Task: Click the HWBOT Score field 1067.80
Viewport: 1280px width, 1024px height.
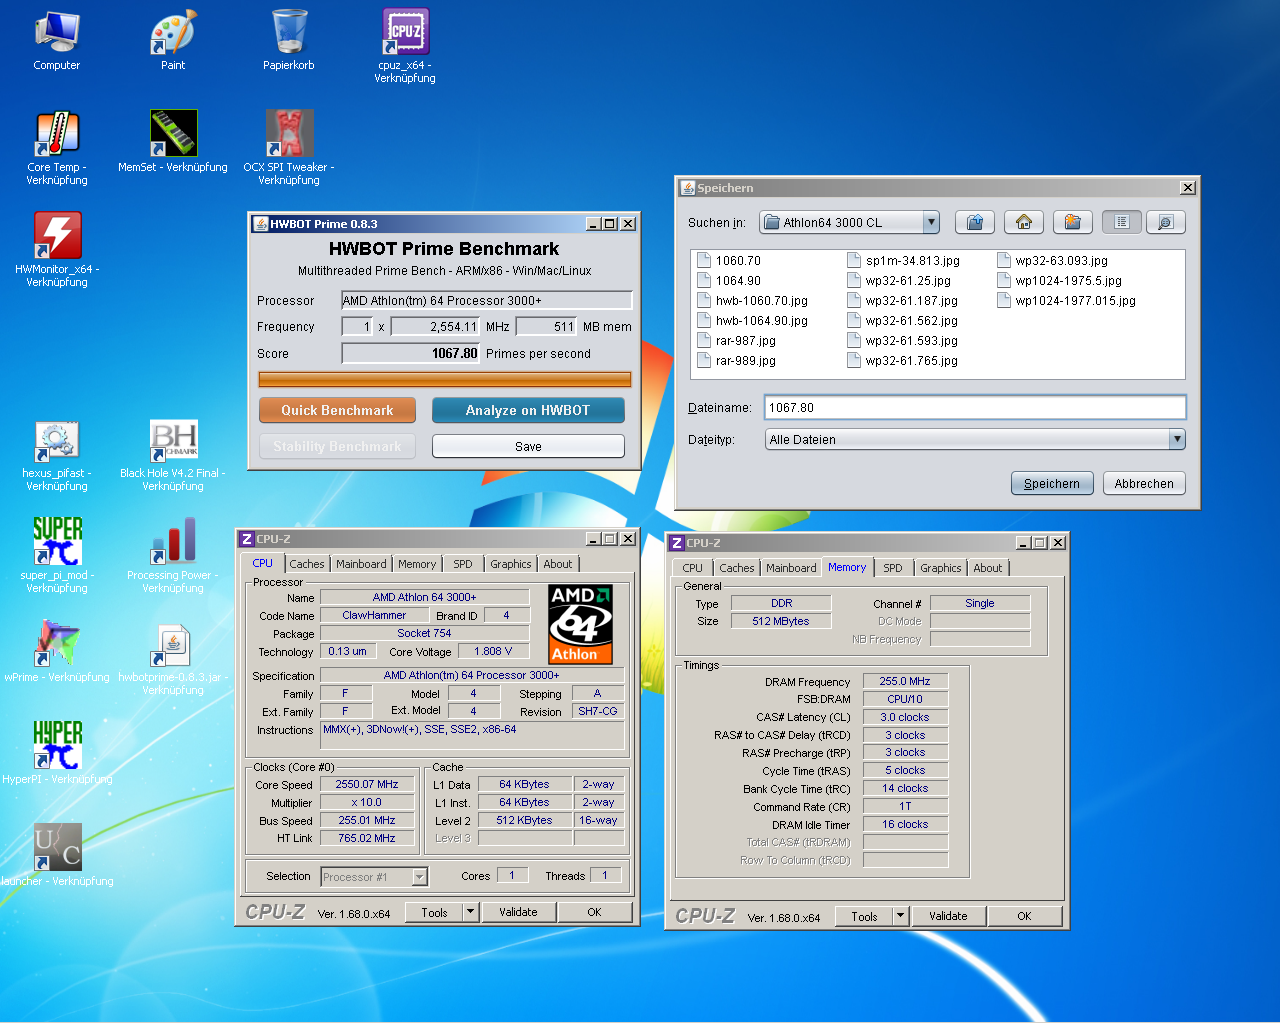Action: click(411, 353)
